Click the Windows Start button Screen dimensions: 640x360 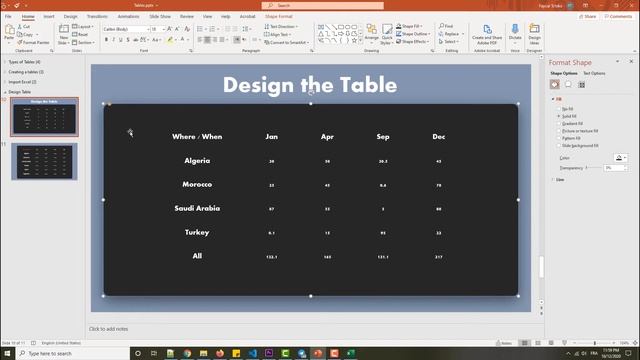click(x=7, y=353)
